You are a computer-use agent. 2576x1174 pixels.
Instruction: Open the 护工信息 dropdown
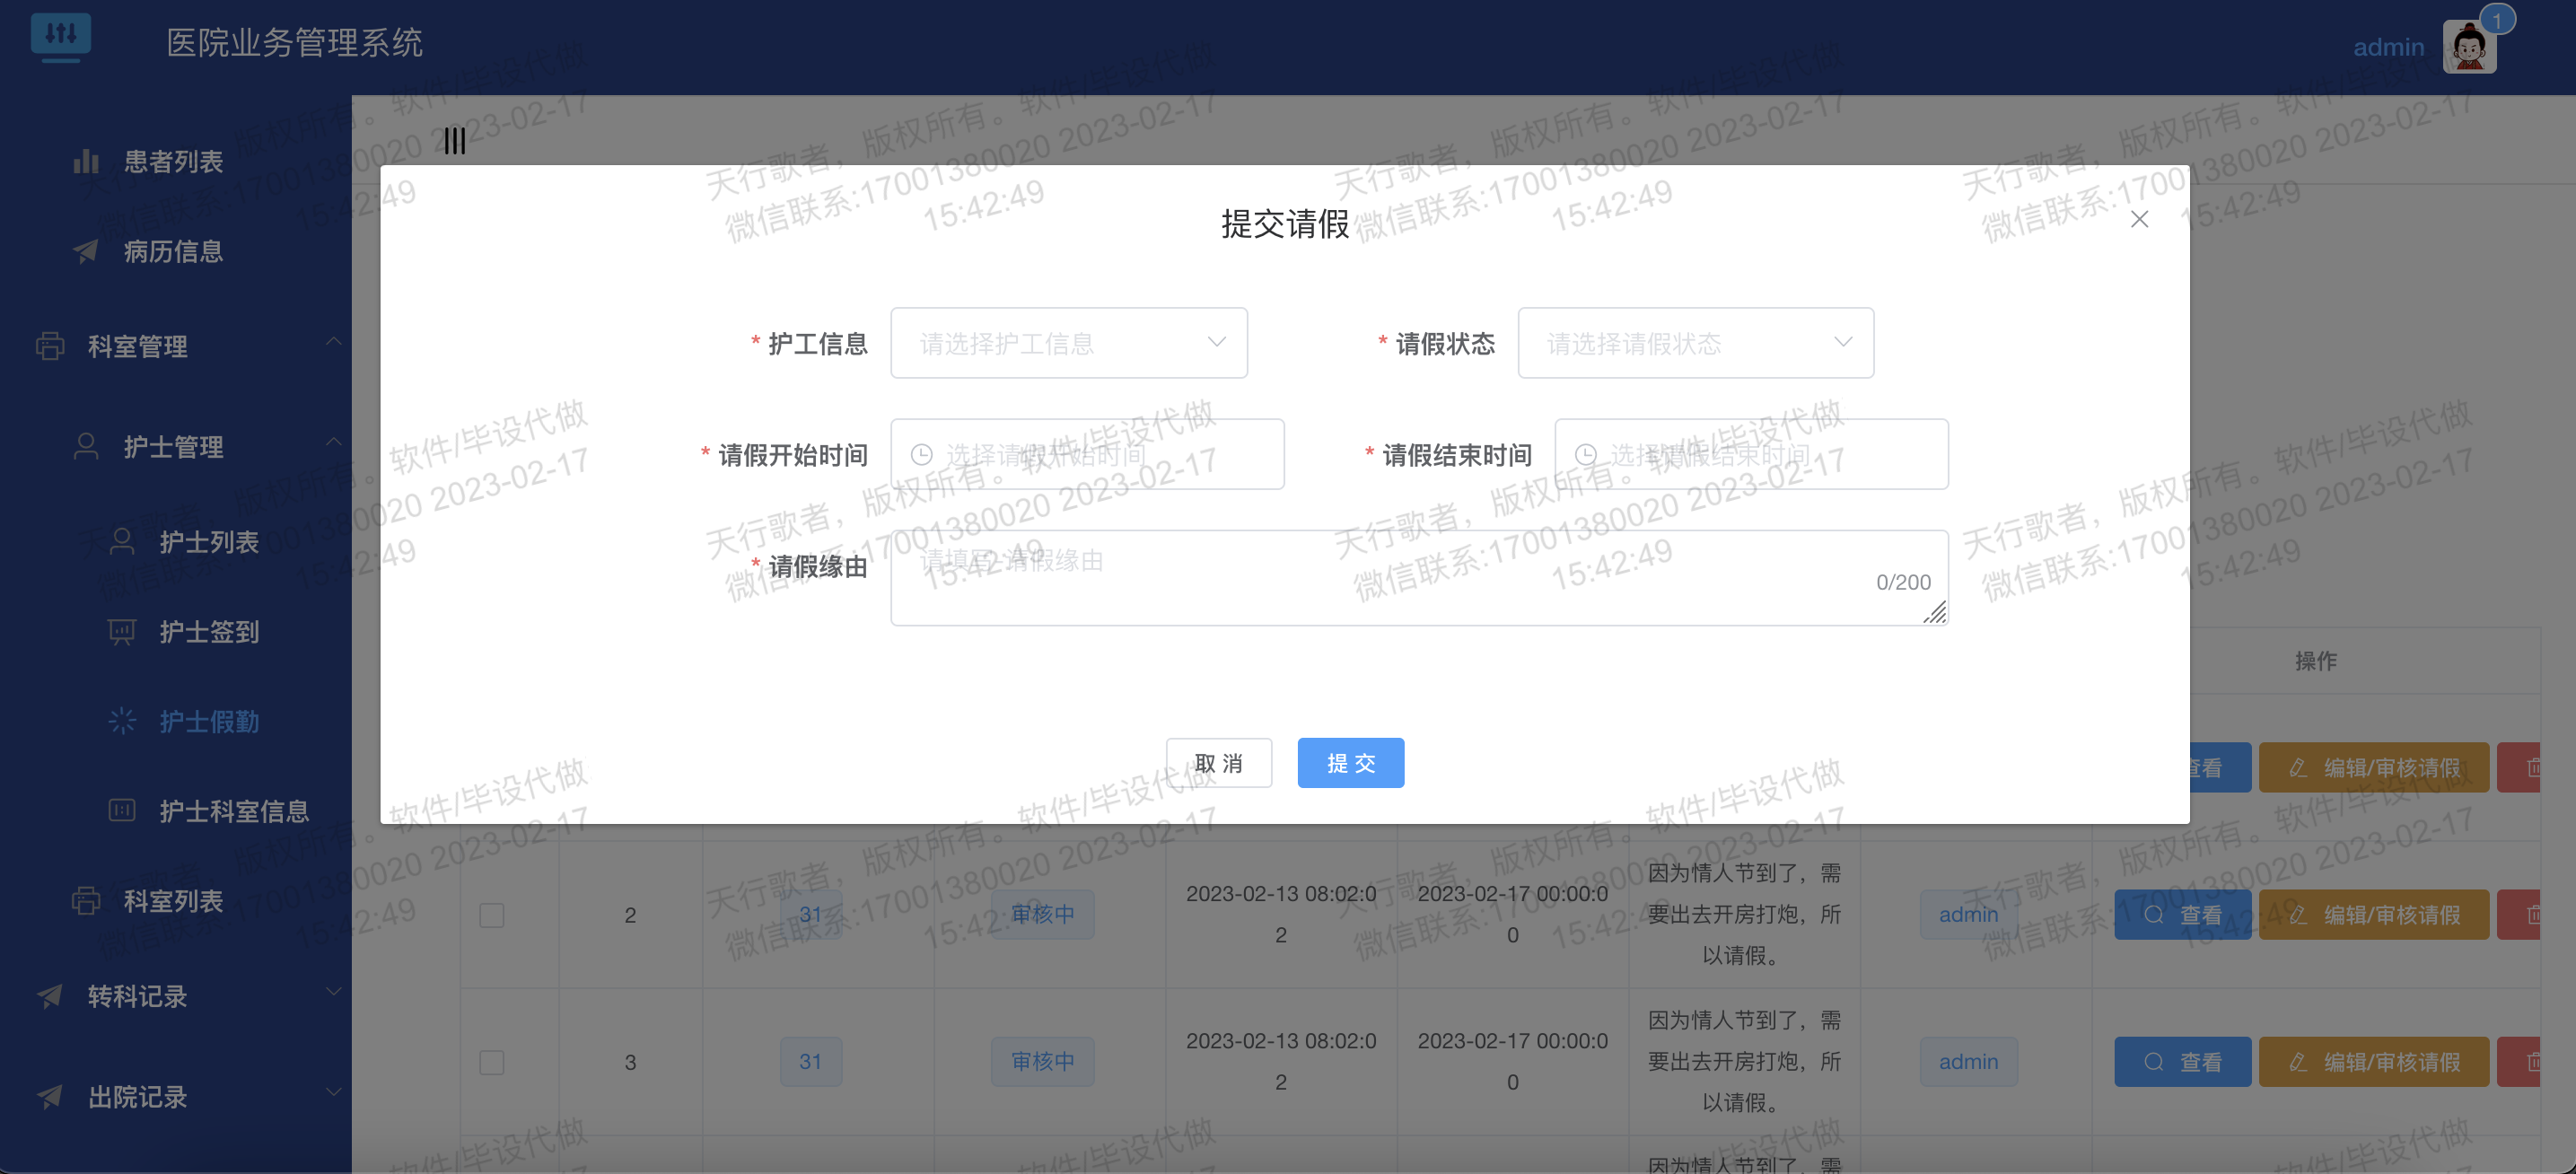pos(1069,343)
